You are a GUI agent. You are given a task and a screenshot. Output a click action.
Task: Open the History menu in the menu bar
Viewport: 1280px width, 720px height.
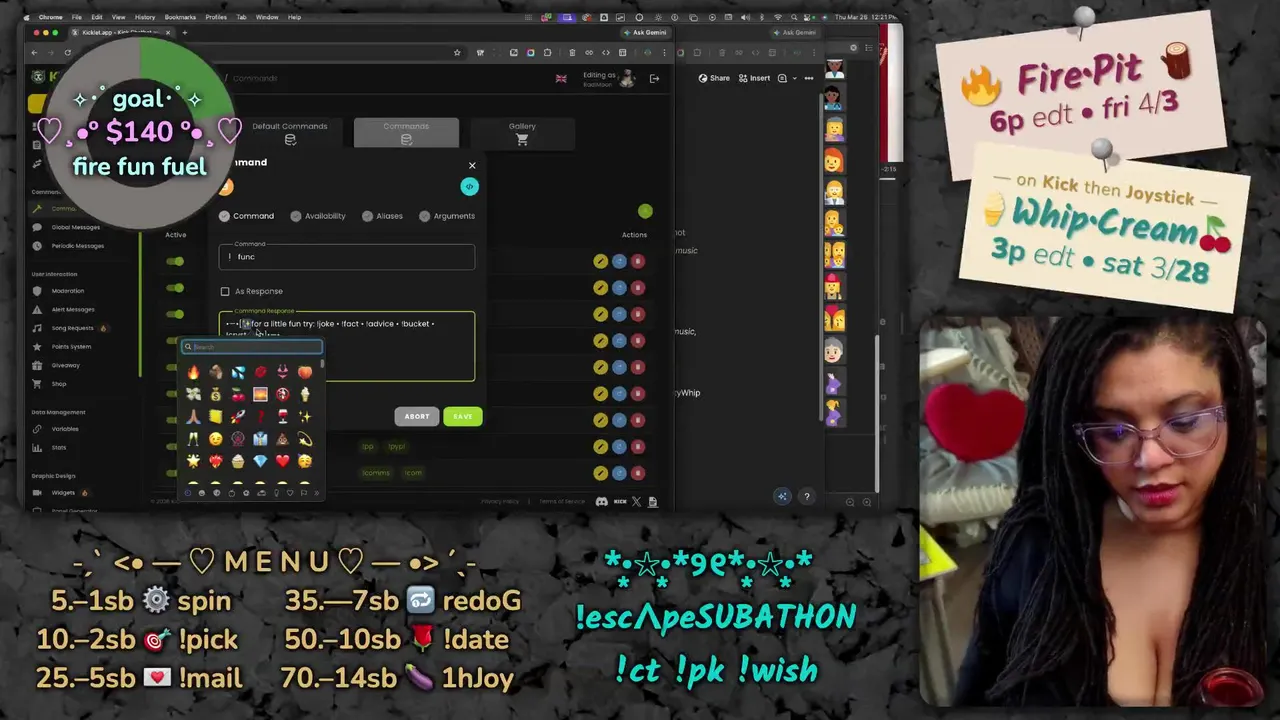pyautogui.click(x=145, y=17)
